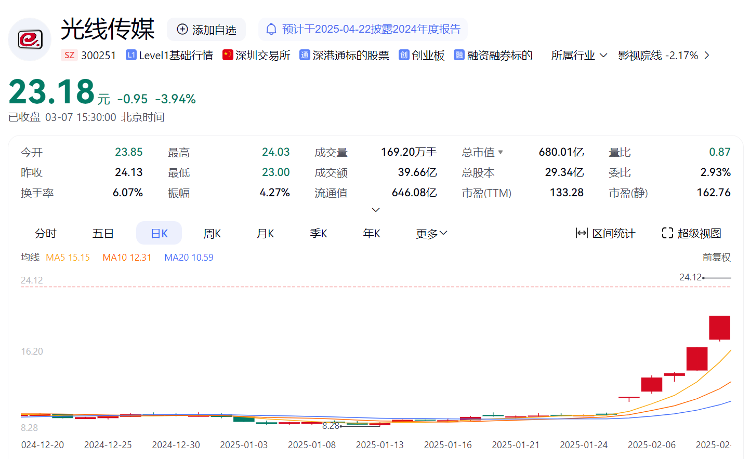750x459 pixels.
Task: Click the 成交额 value 39.66亿
Action: (417, 172)
